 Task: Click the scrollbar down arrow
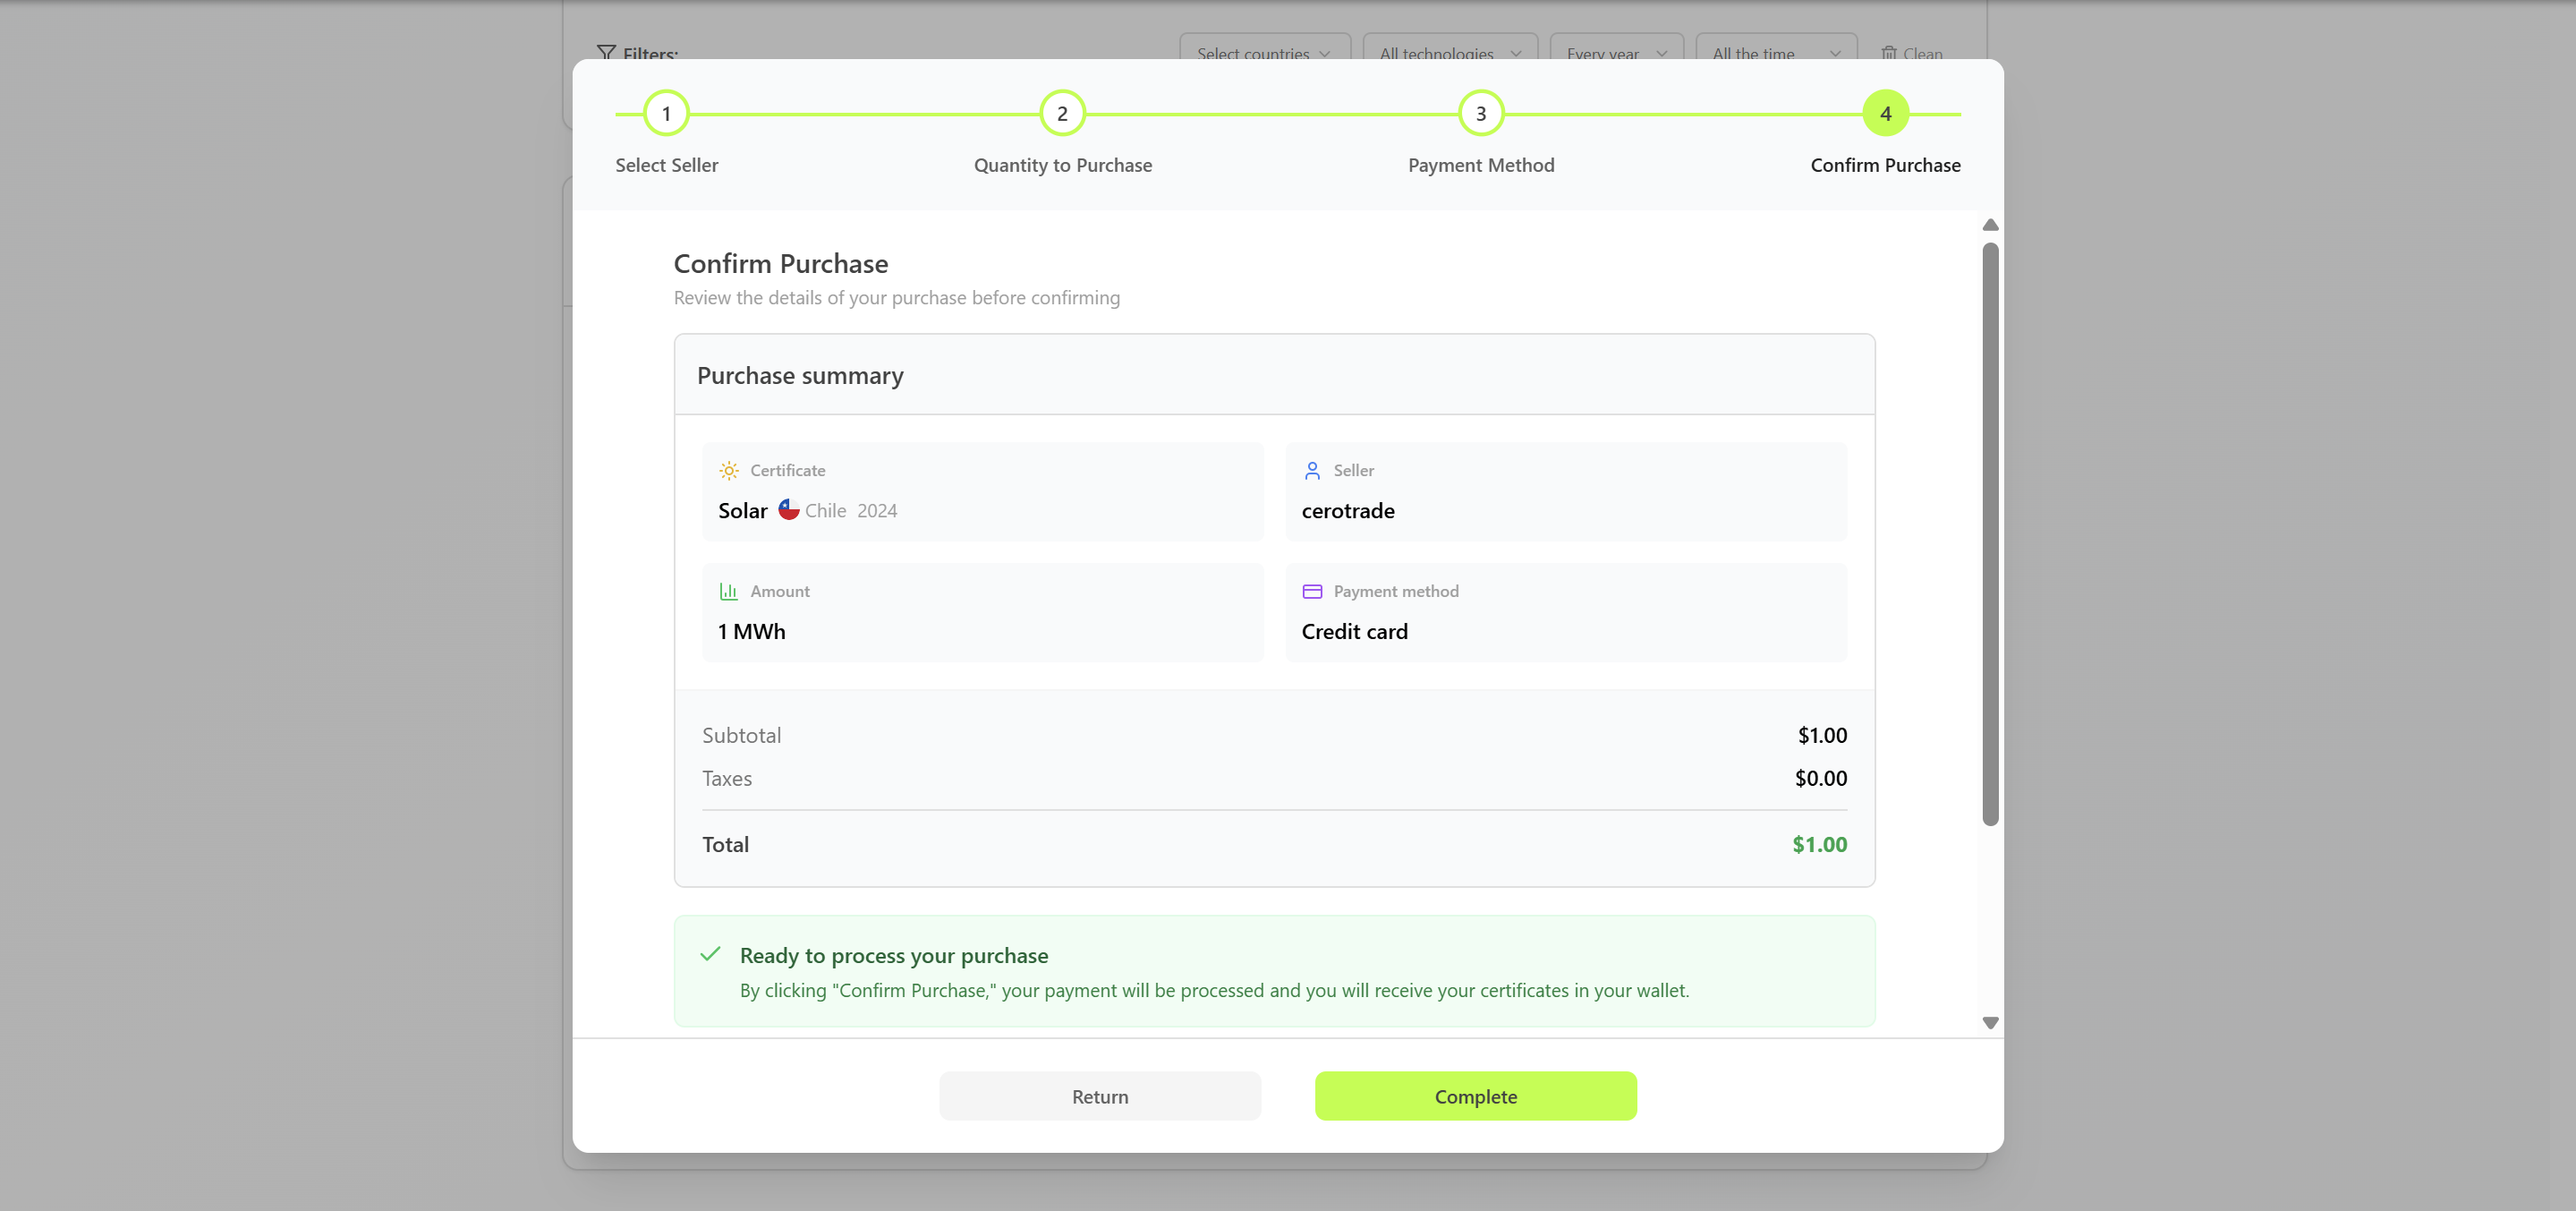pyautogui.click(x=1990, y=1023)
